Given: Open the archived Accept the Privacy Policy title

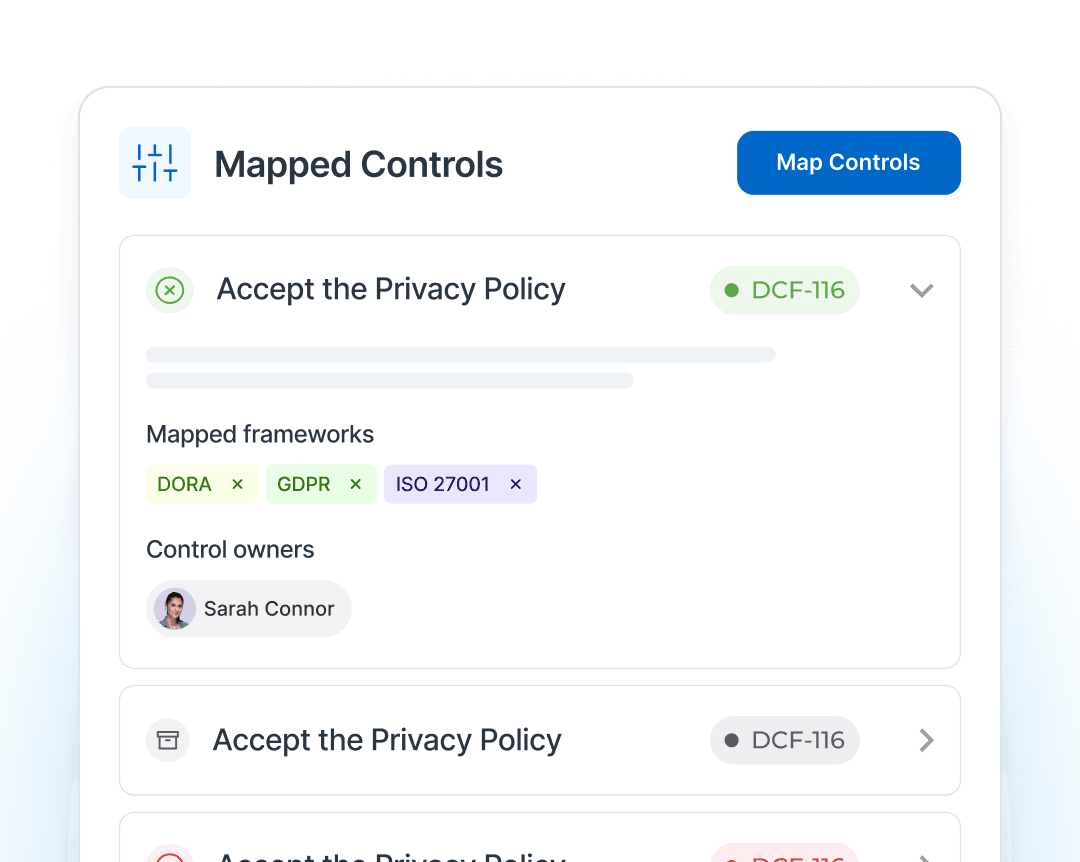Looking at the screenshot, I should coord(387,740).
